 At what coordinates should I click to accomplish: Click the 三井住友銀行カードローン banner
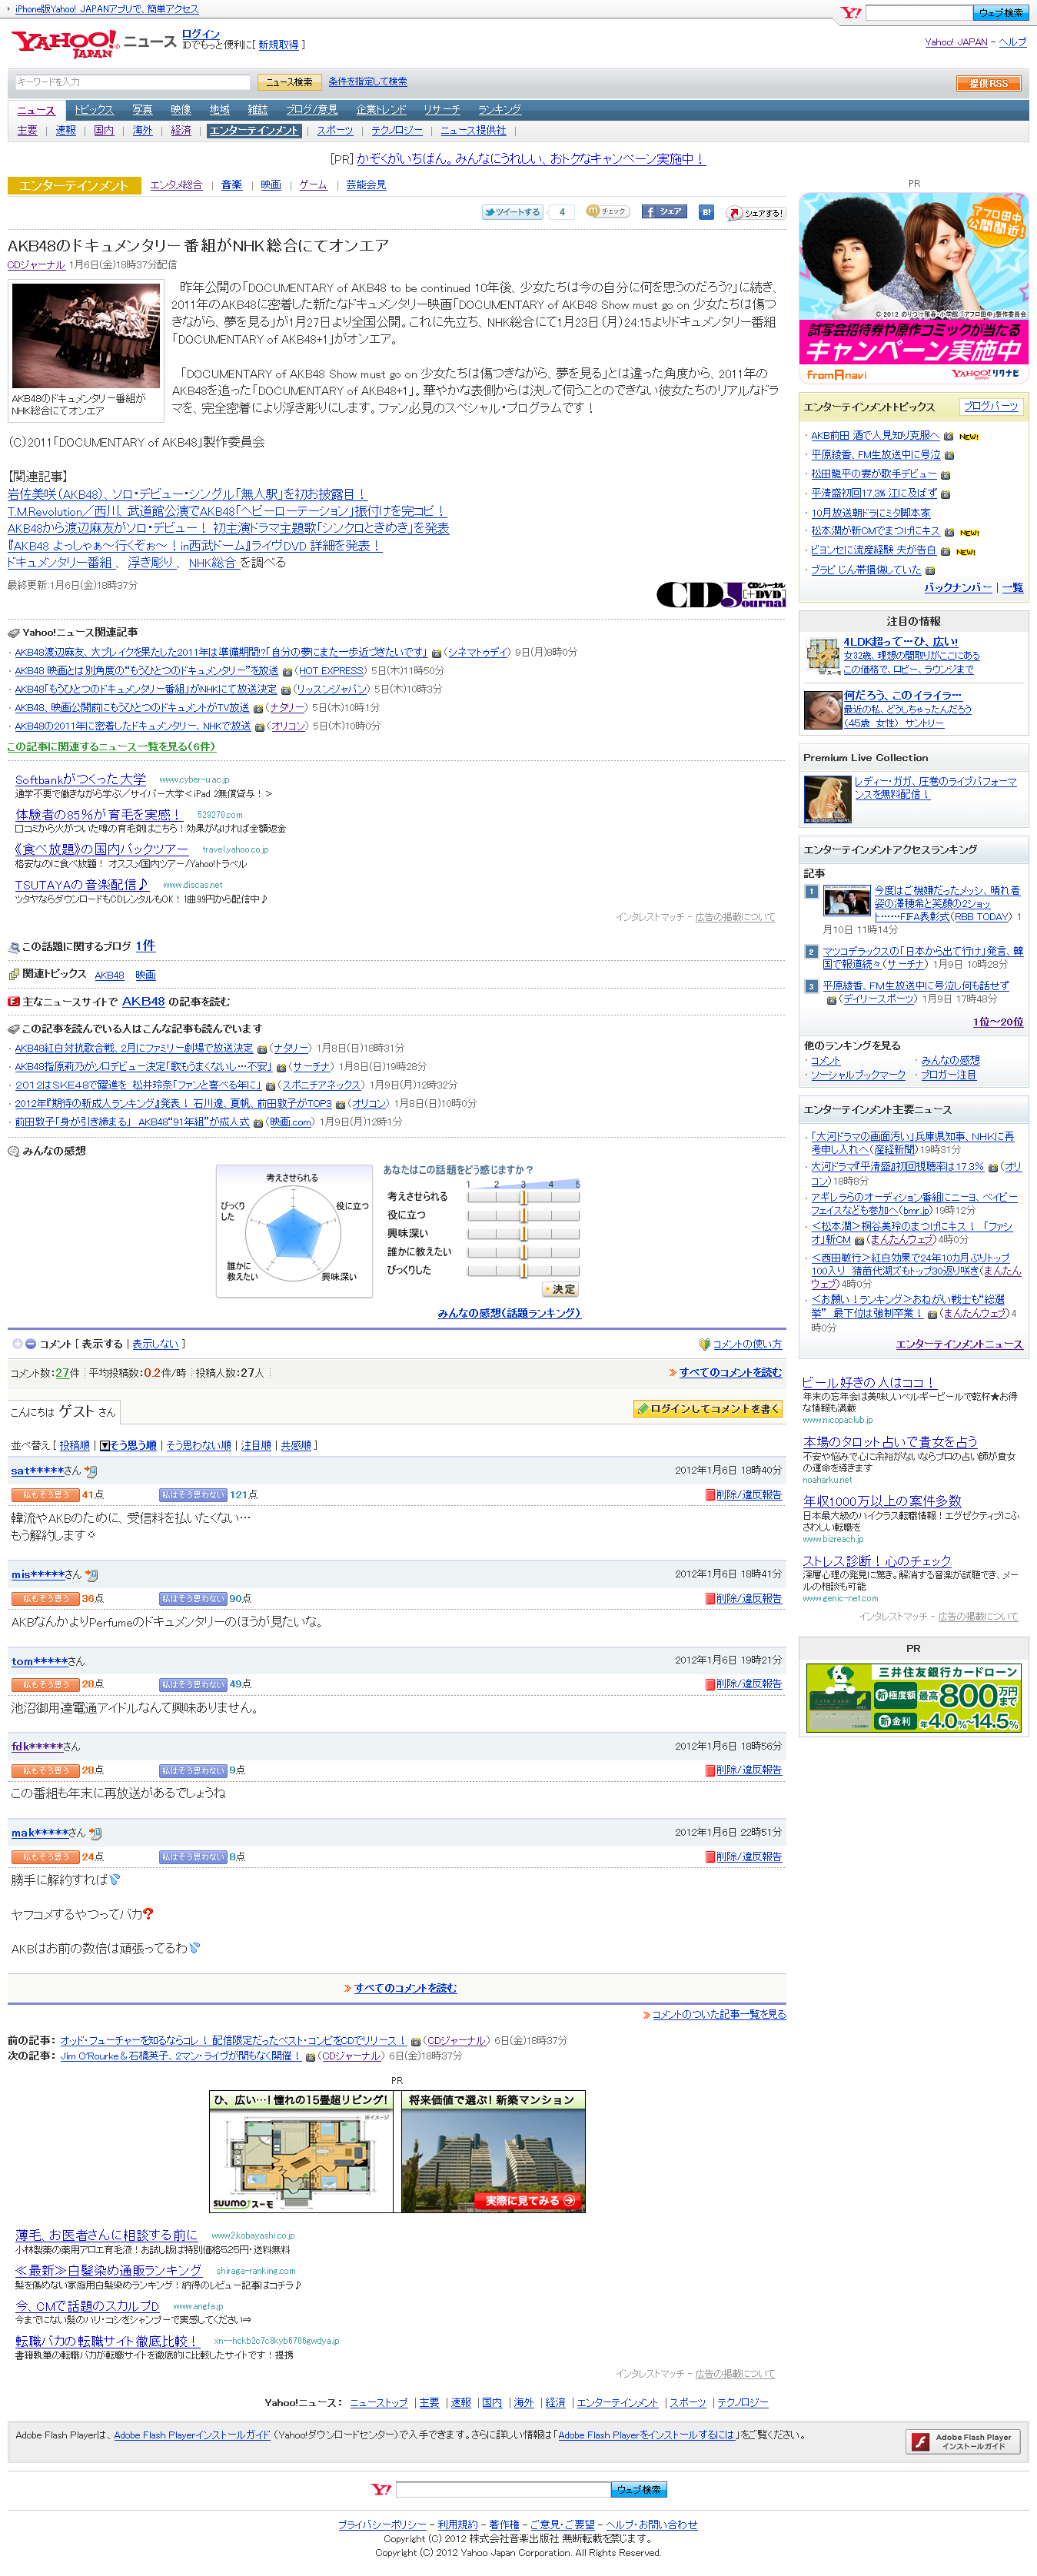click(x=914, y=1698)
